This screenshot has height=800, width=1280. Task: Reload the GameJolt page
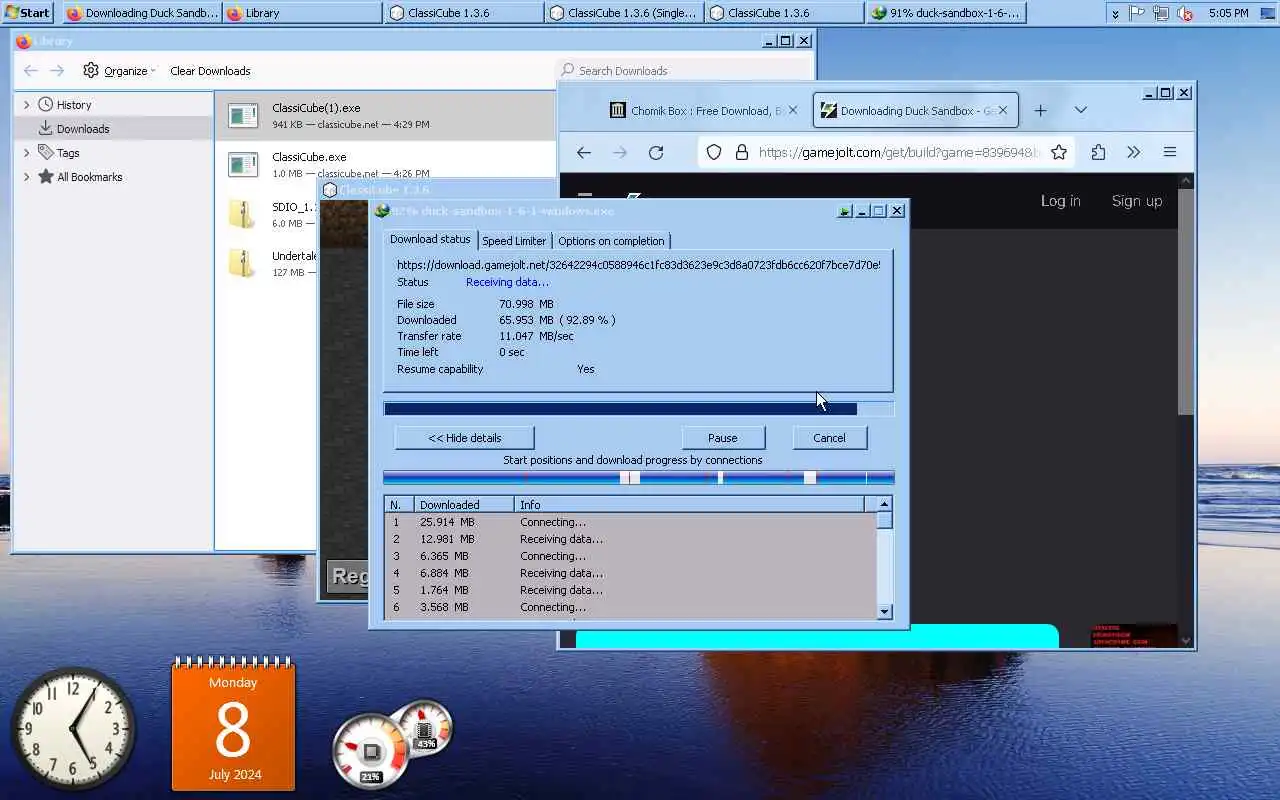pos(656,152)
